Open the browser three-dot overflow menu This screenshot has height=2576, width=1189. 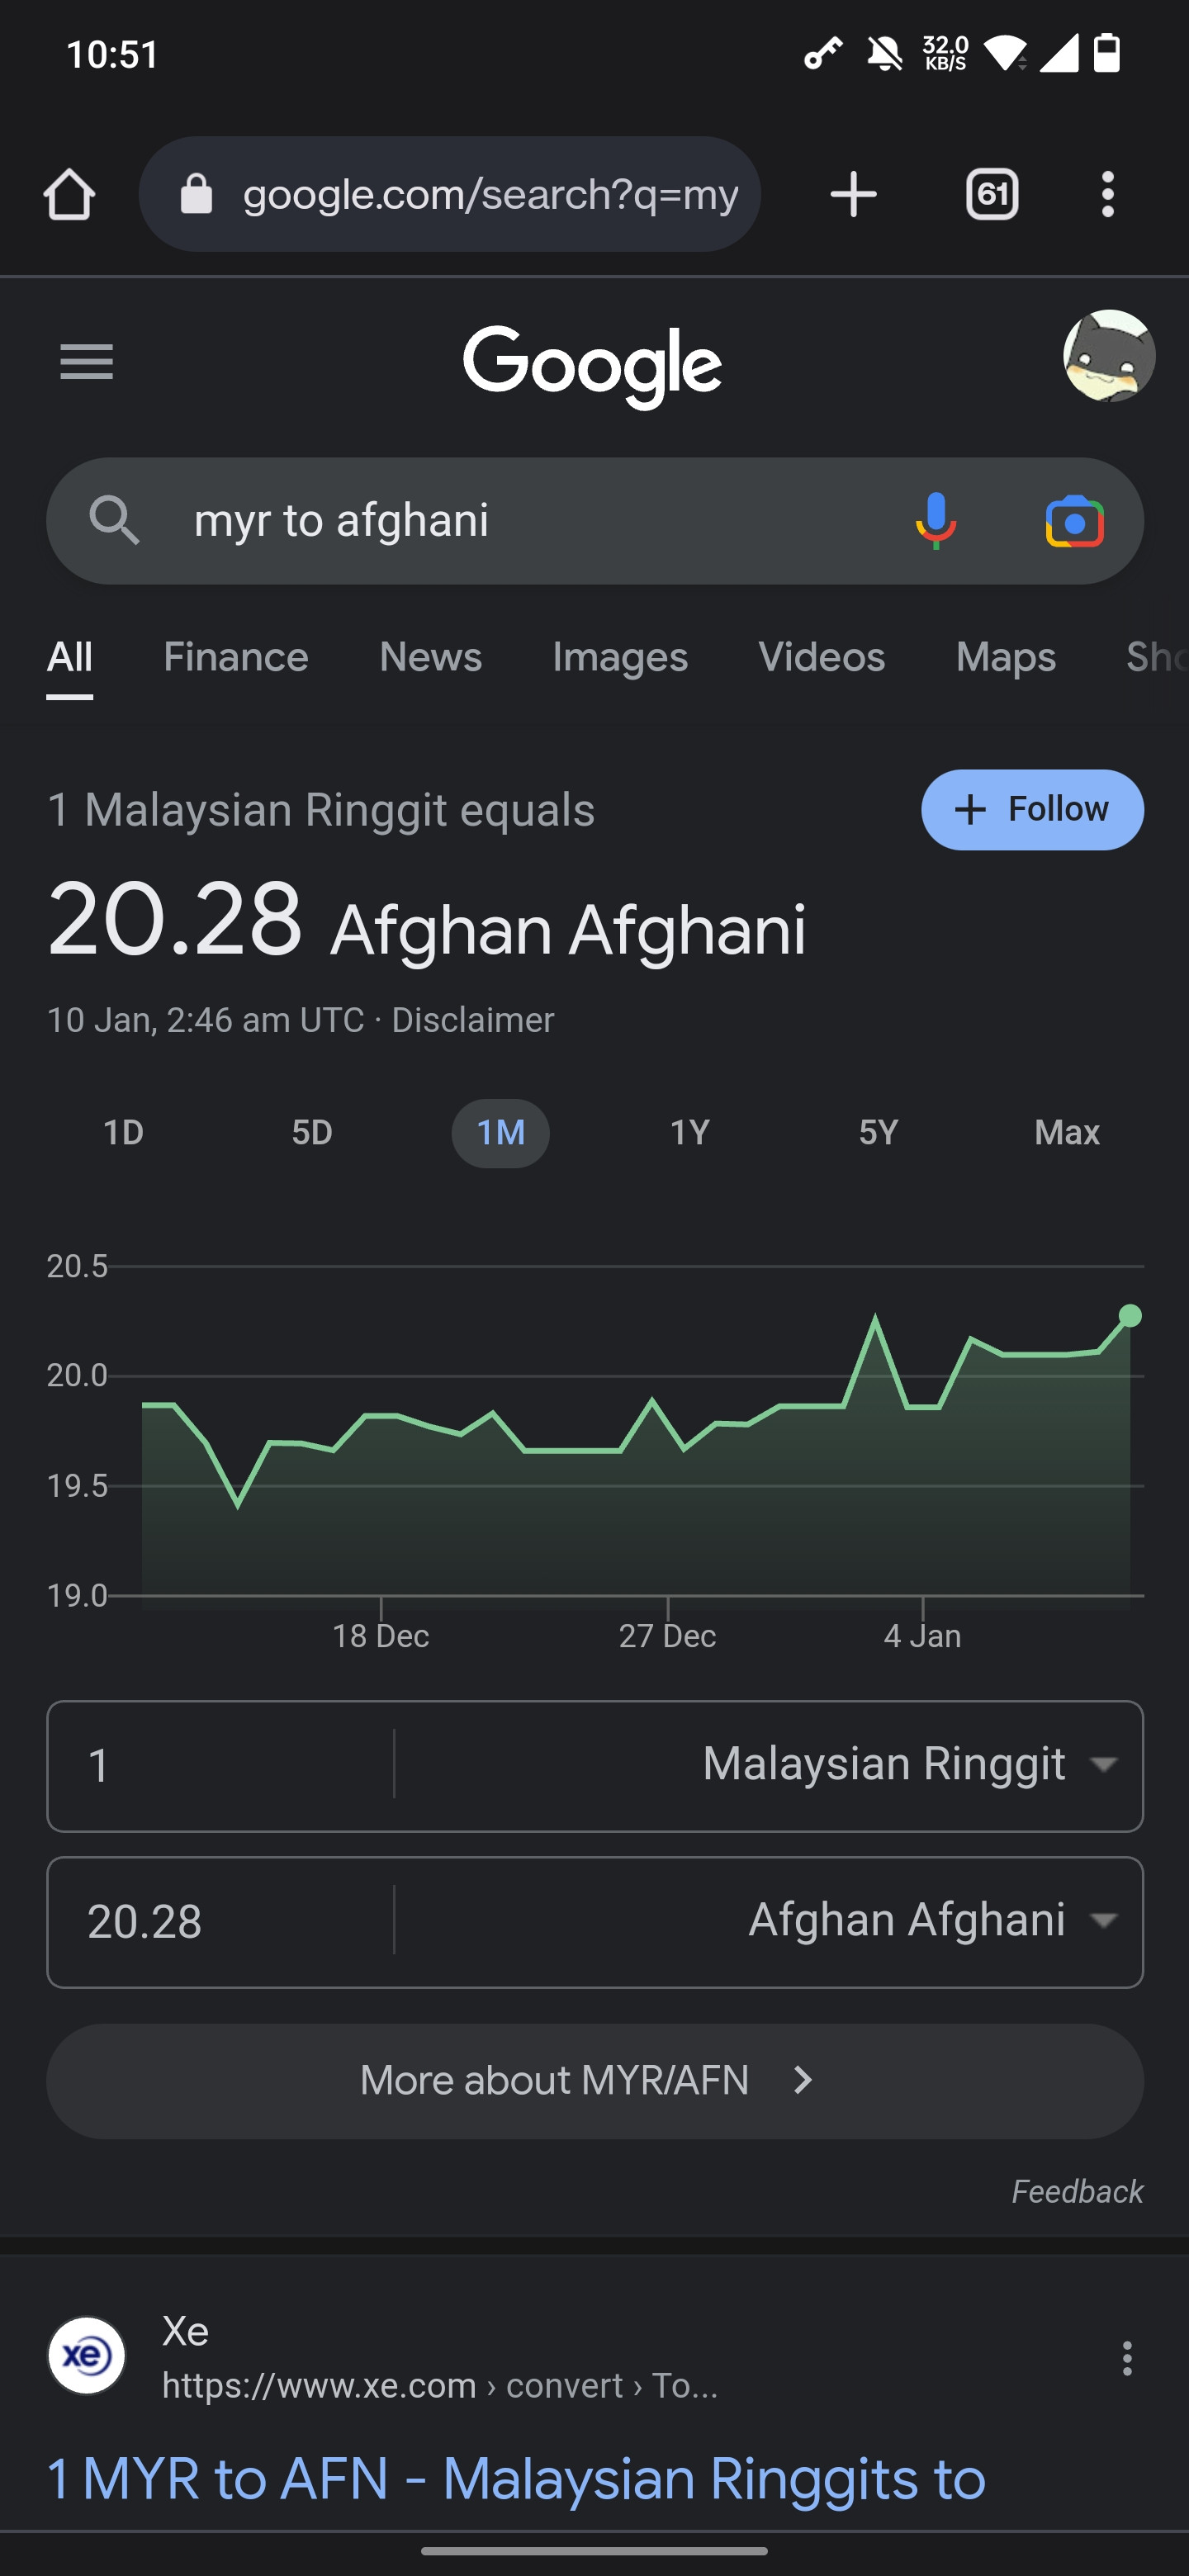pos(1107,194)
